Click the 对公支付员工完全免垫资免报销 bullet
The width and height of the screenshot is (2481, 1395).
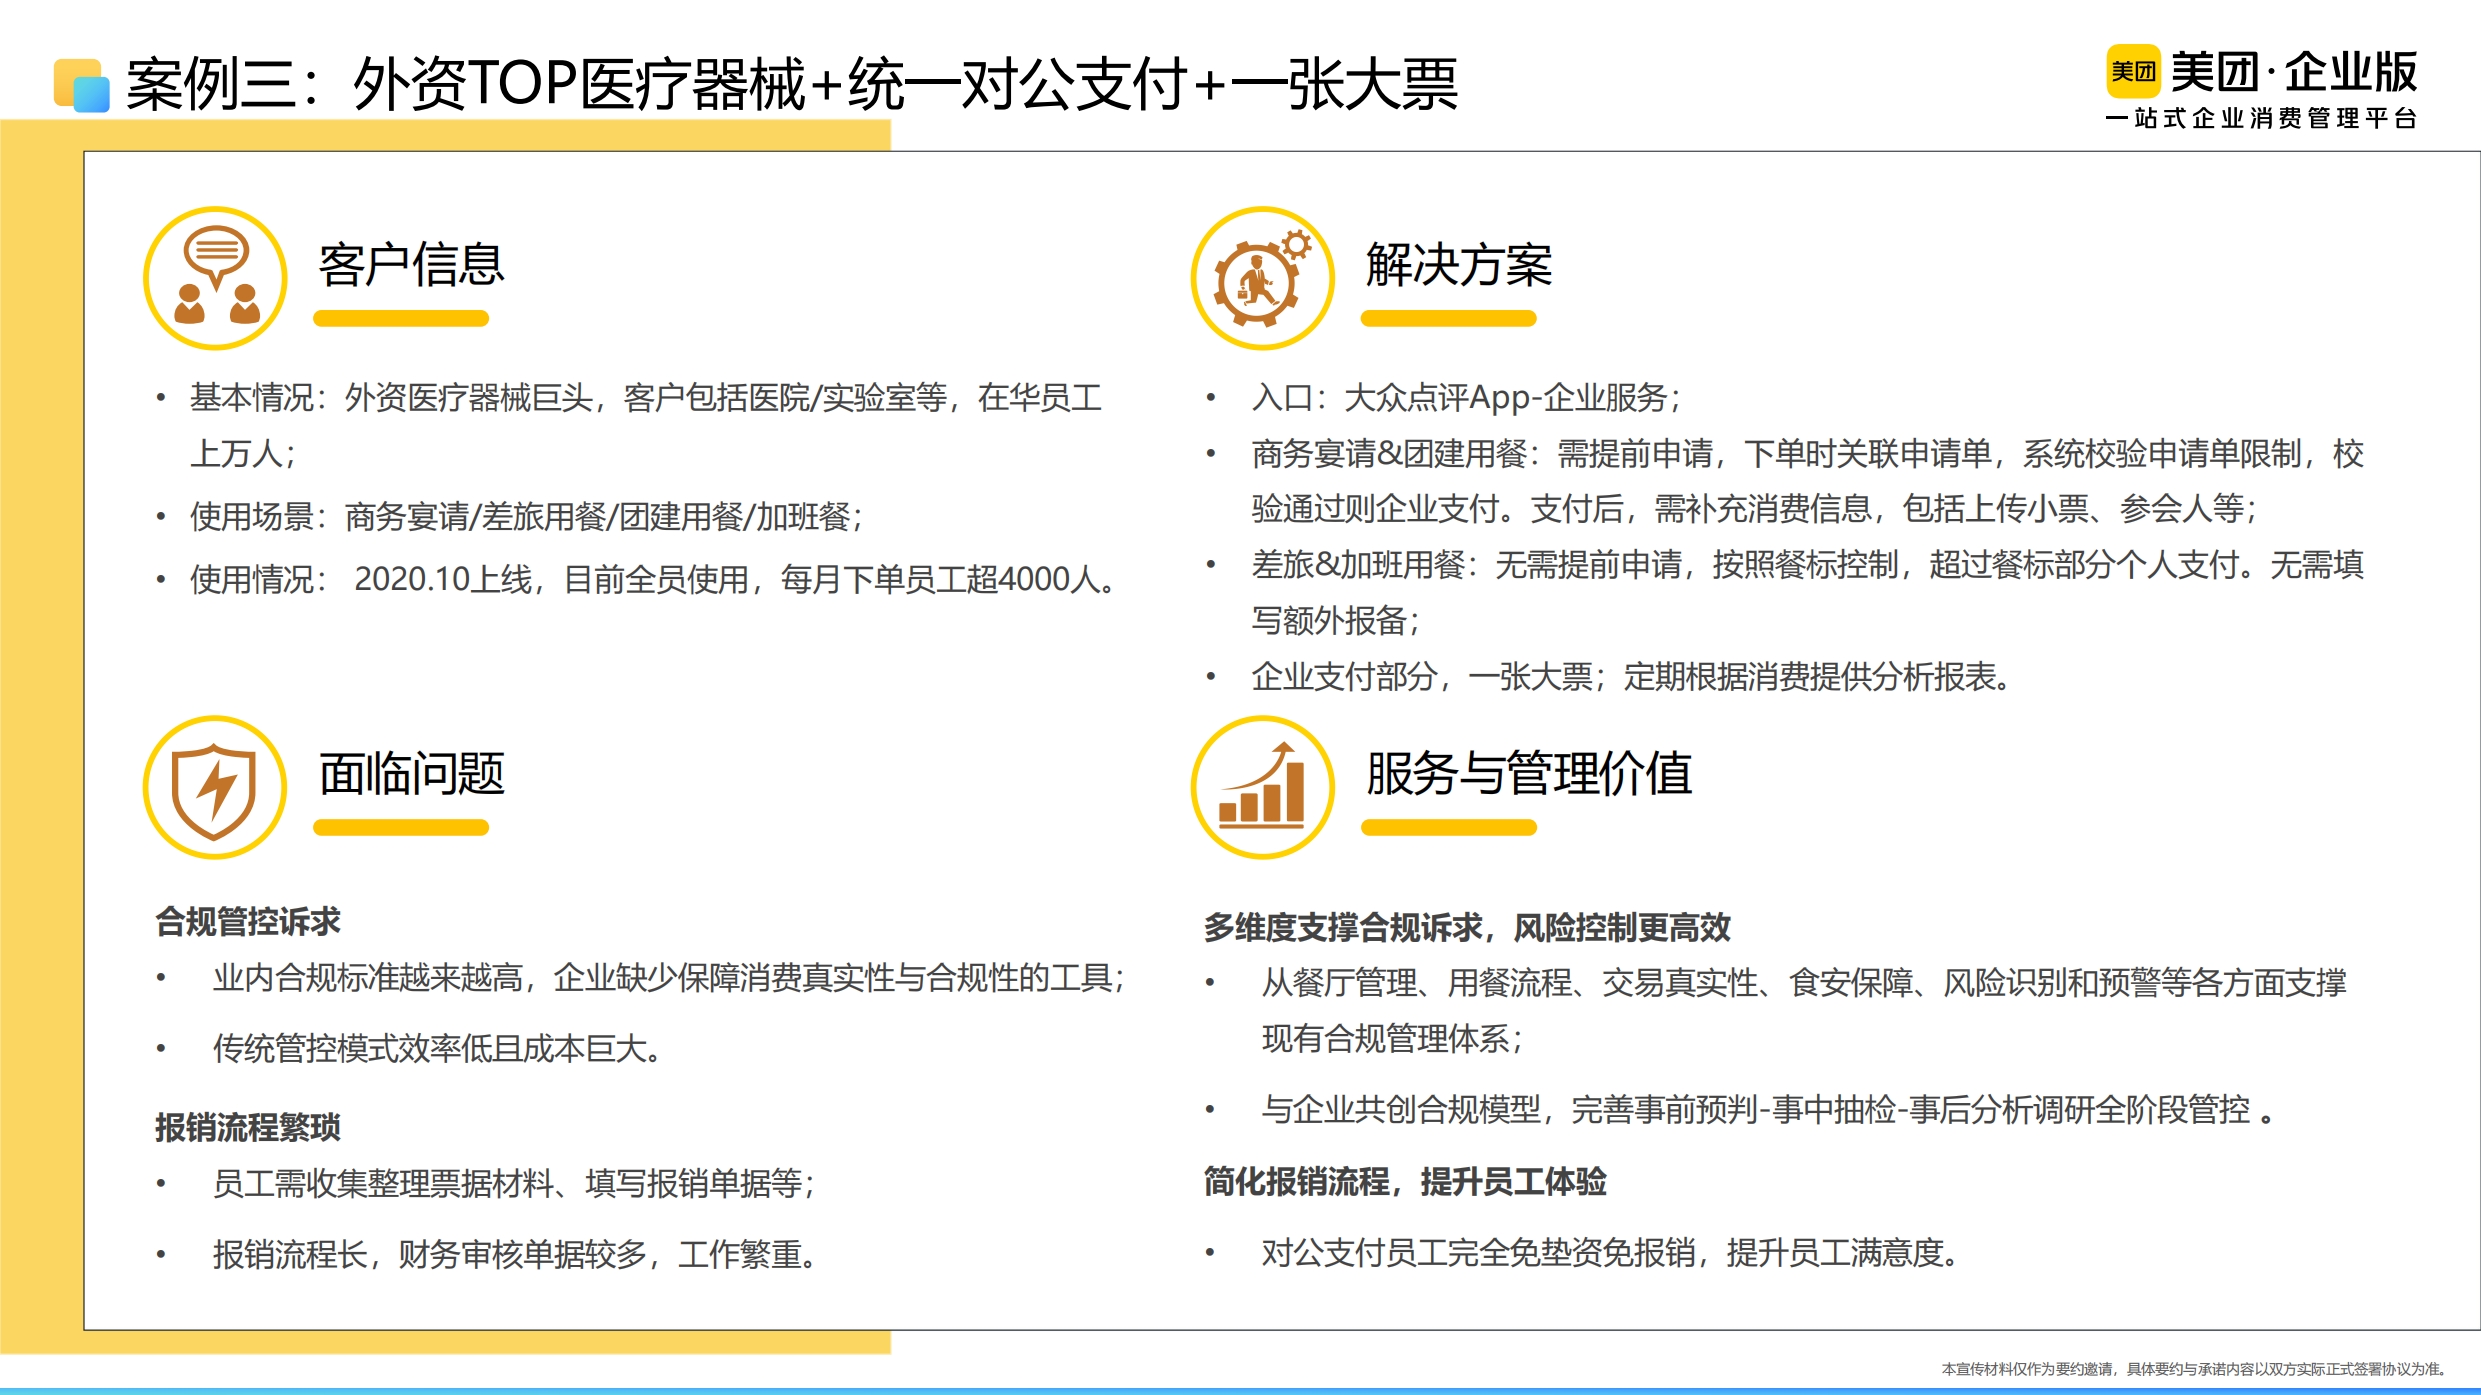pyautogui.click(x=1613, y=1252)
